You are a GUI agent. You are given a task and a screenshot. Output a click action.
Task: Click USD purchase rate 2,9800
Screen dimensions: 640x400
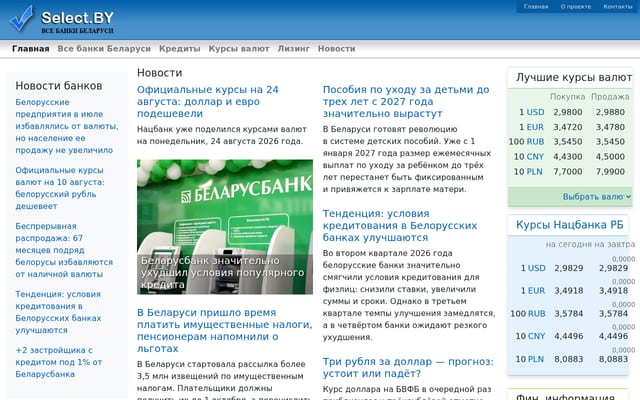point(568,112)
